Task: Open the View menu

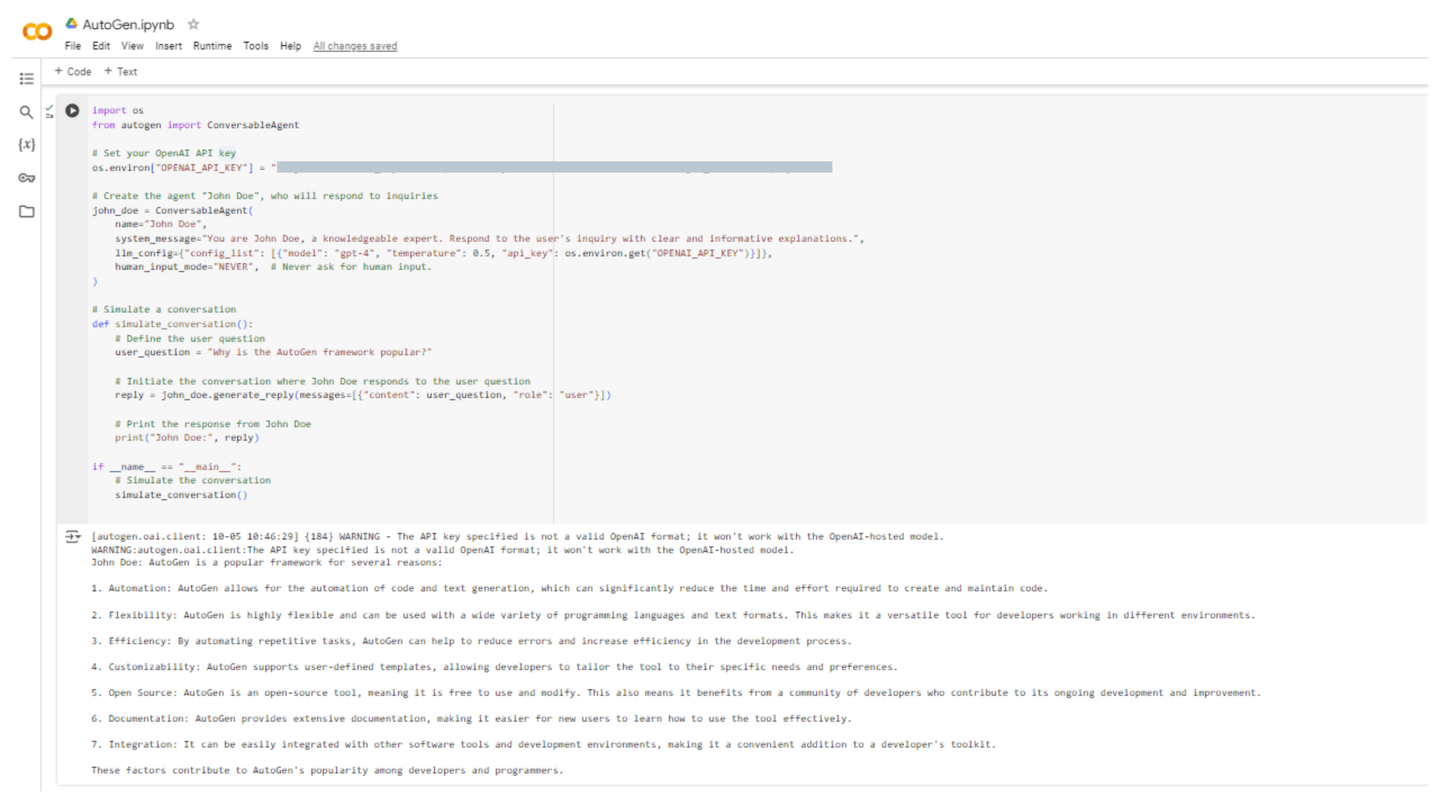Action: 133,46
